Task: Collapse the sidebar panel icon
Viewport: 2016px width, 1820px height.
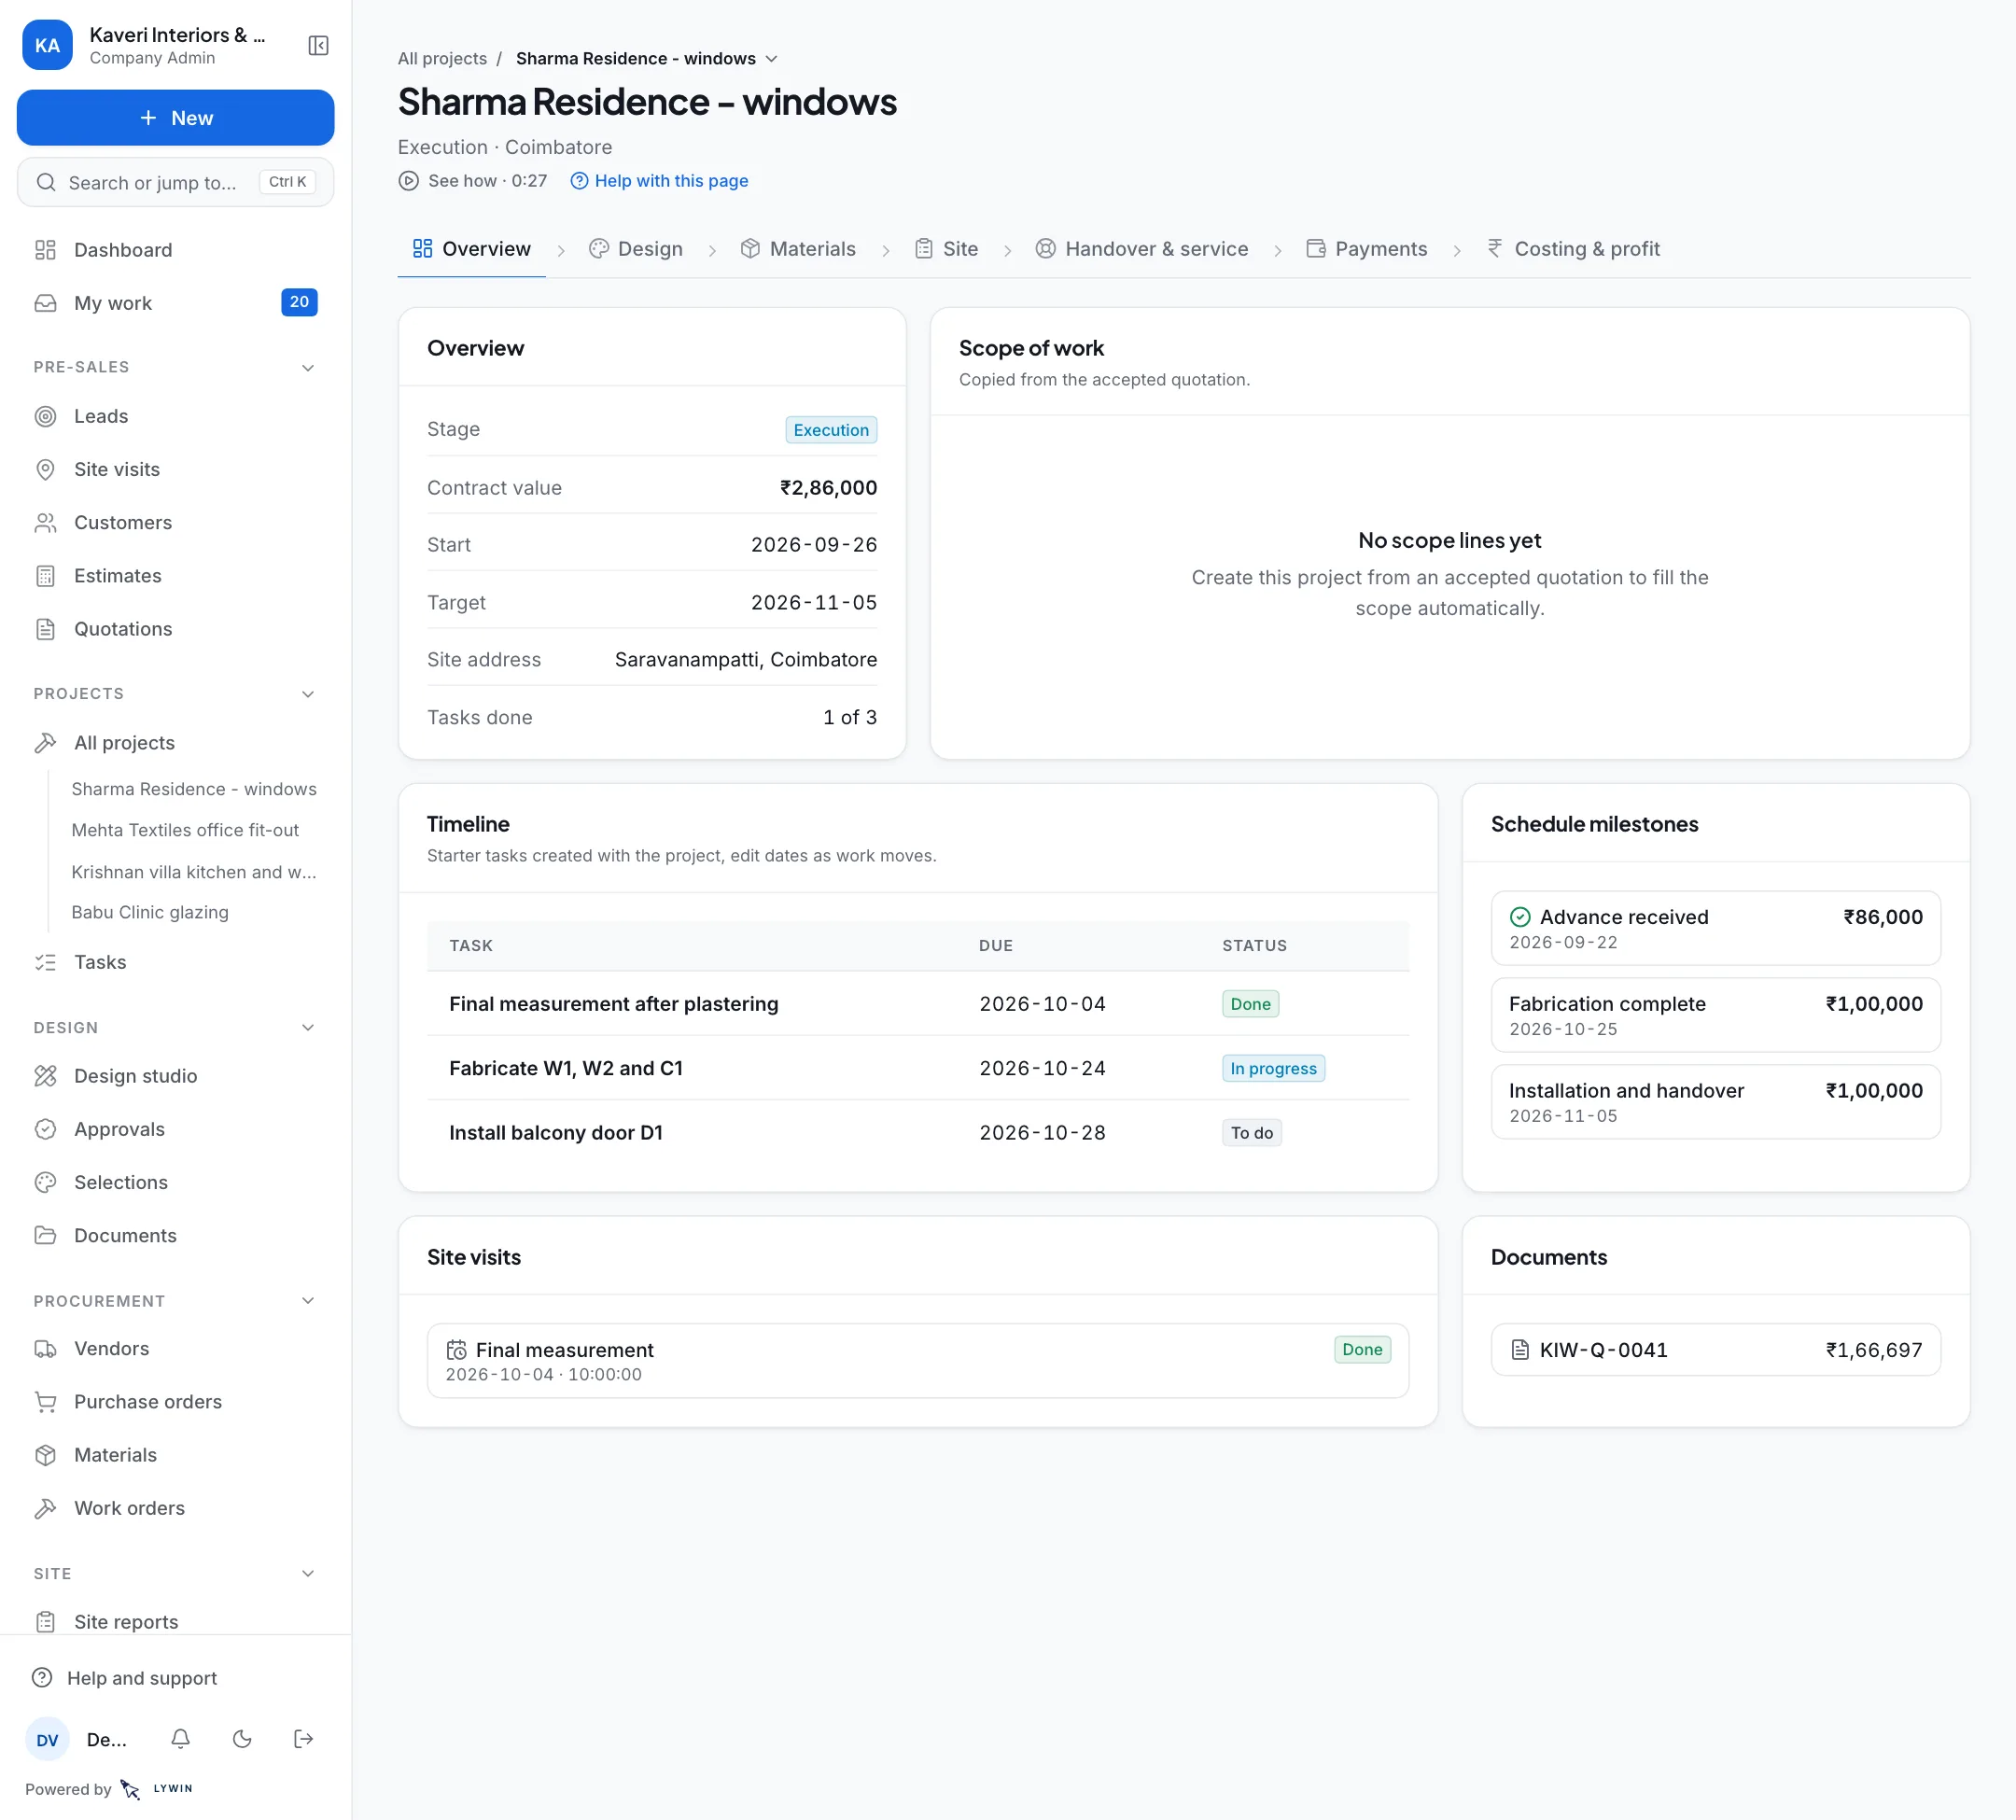Action: pyautogui.click(x=318, y=46)
